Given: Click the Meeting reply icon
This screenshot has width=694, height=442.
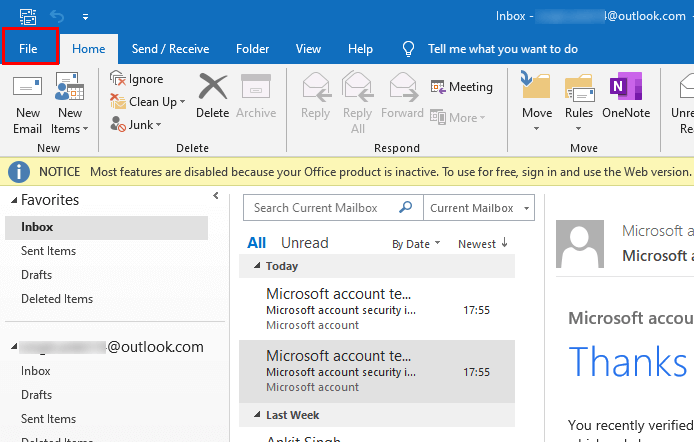Looking at the screenshot, I should [438, 87].
